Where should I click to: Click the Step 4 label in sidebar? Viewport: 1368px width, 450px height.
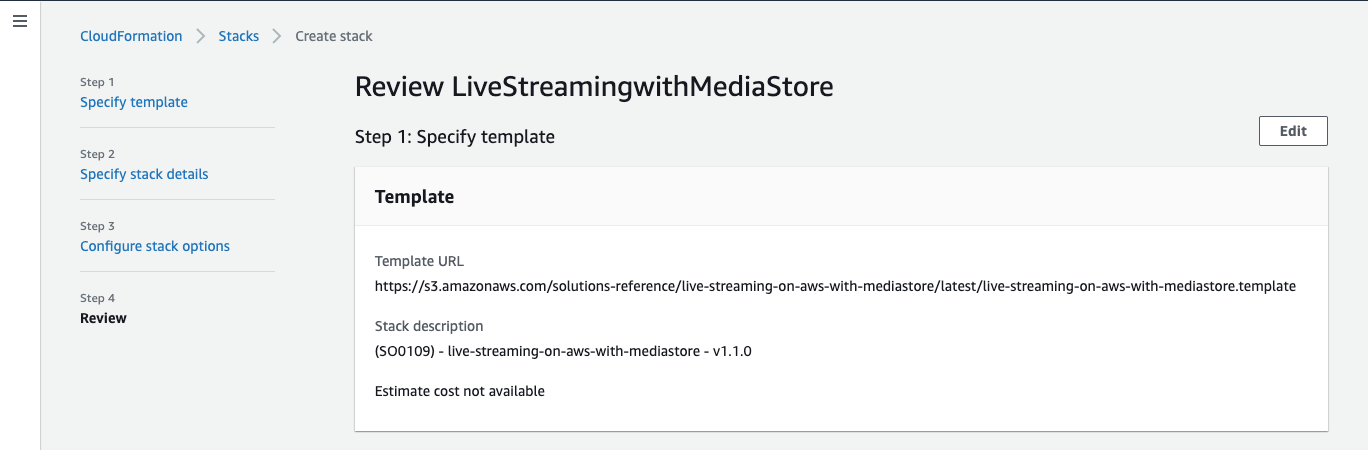(98, 298)
